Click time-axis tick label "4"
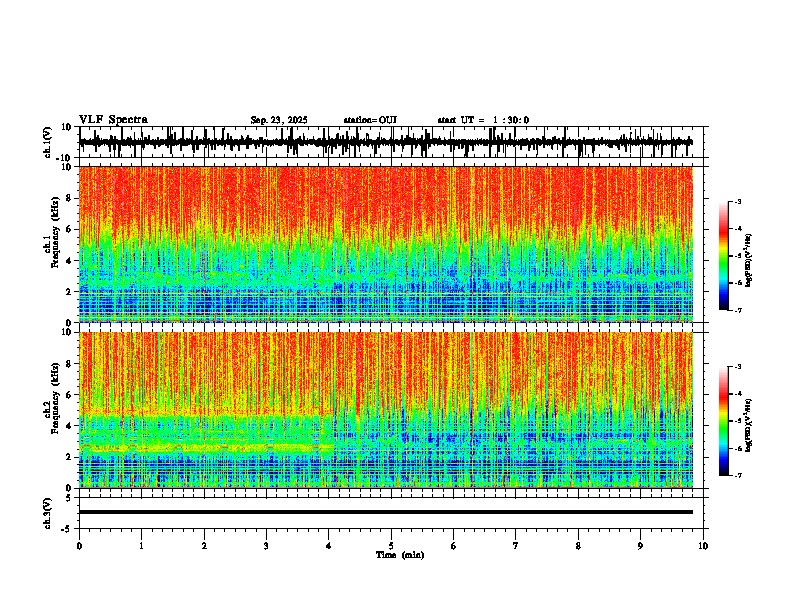Screen dimensions: 792x612 329,546
